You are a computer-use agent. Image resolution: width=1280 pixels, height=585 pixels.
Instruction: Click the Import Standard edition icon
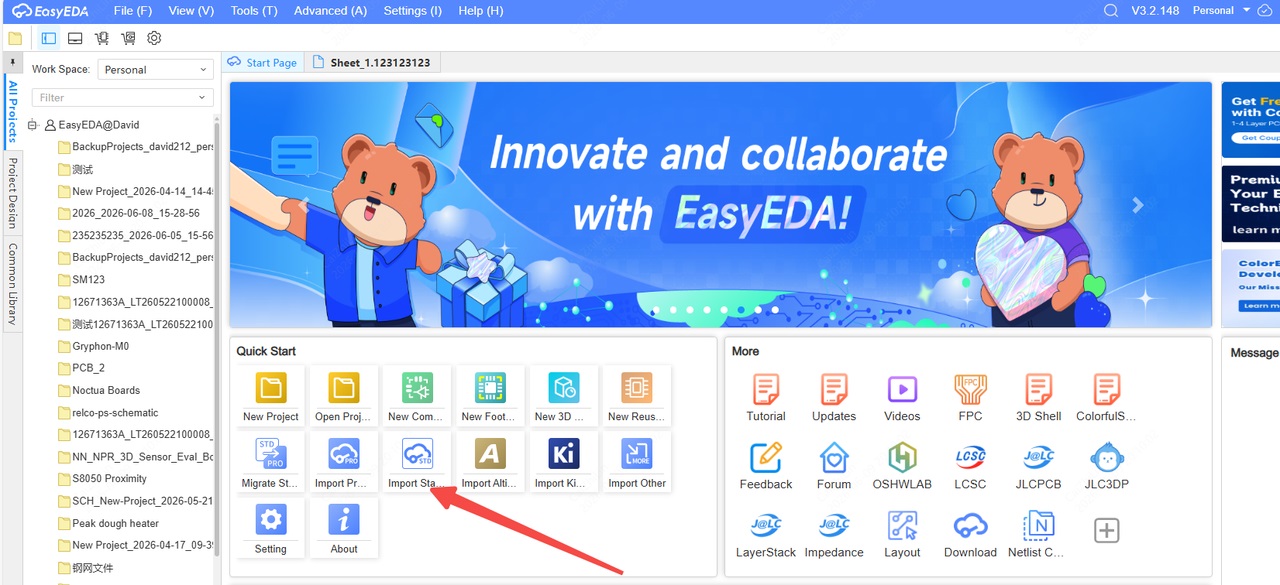coord(417,462)
